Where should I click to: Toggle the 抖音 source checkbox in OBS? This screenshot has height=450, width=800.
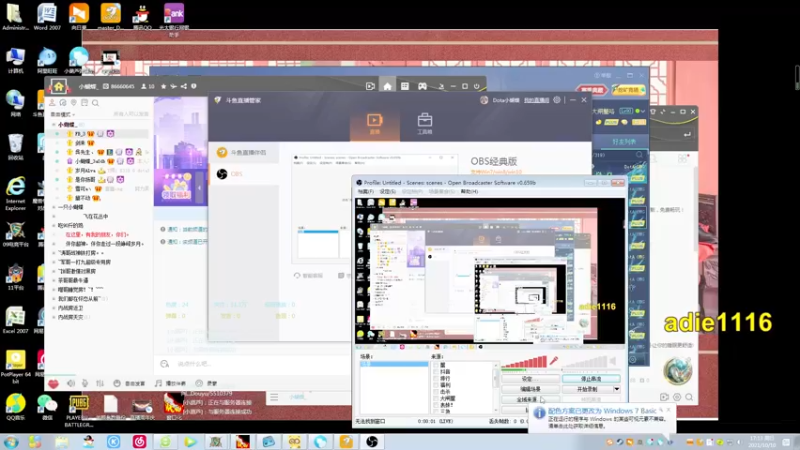436,372
